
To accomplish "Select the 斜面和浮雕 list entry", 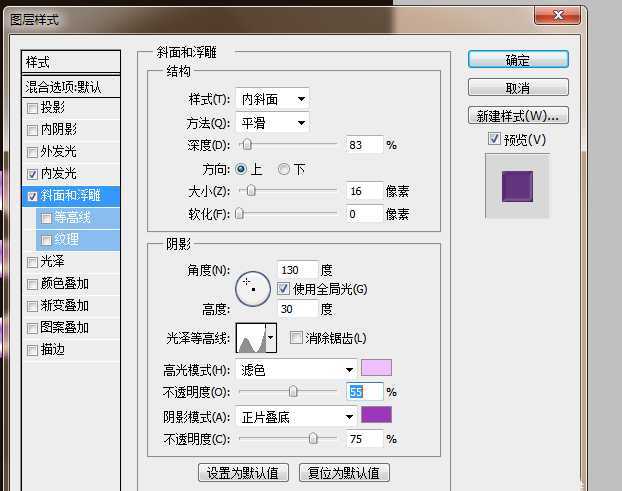I will [x=71, y=196].
